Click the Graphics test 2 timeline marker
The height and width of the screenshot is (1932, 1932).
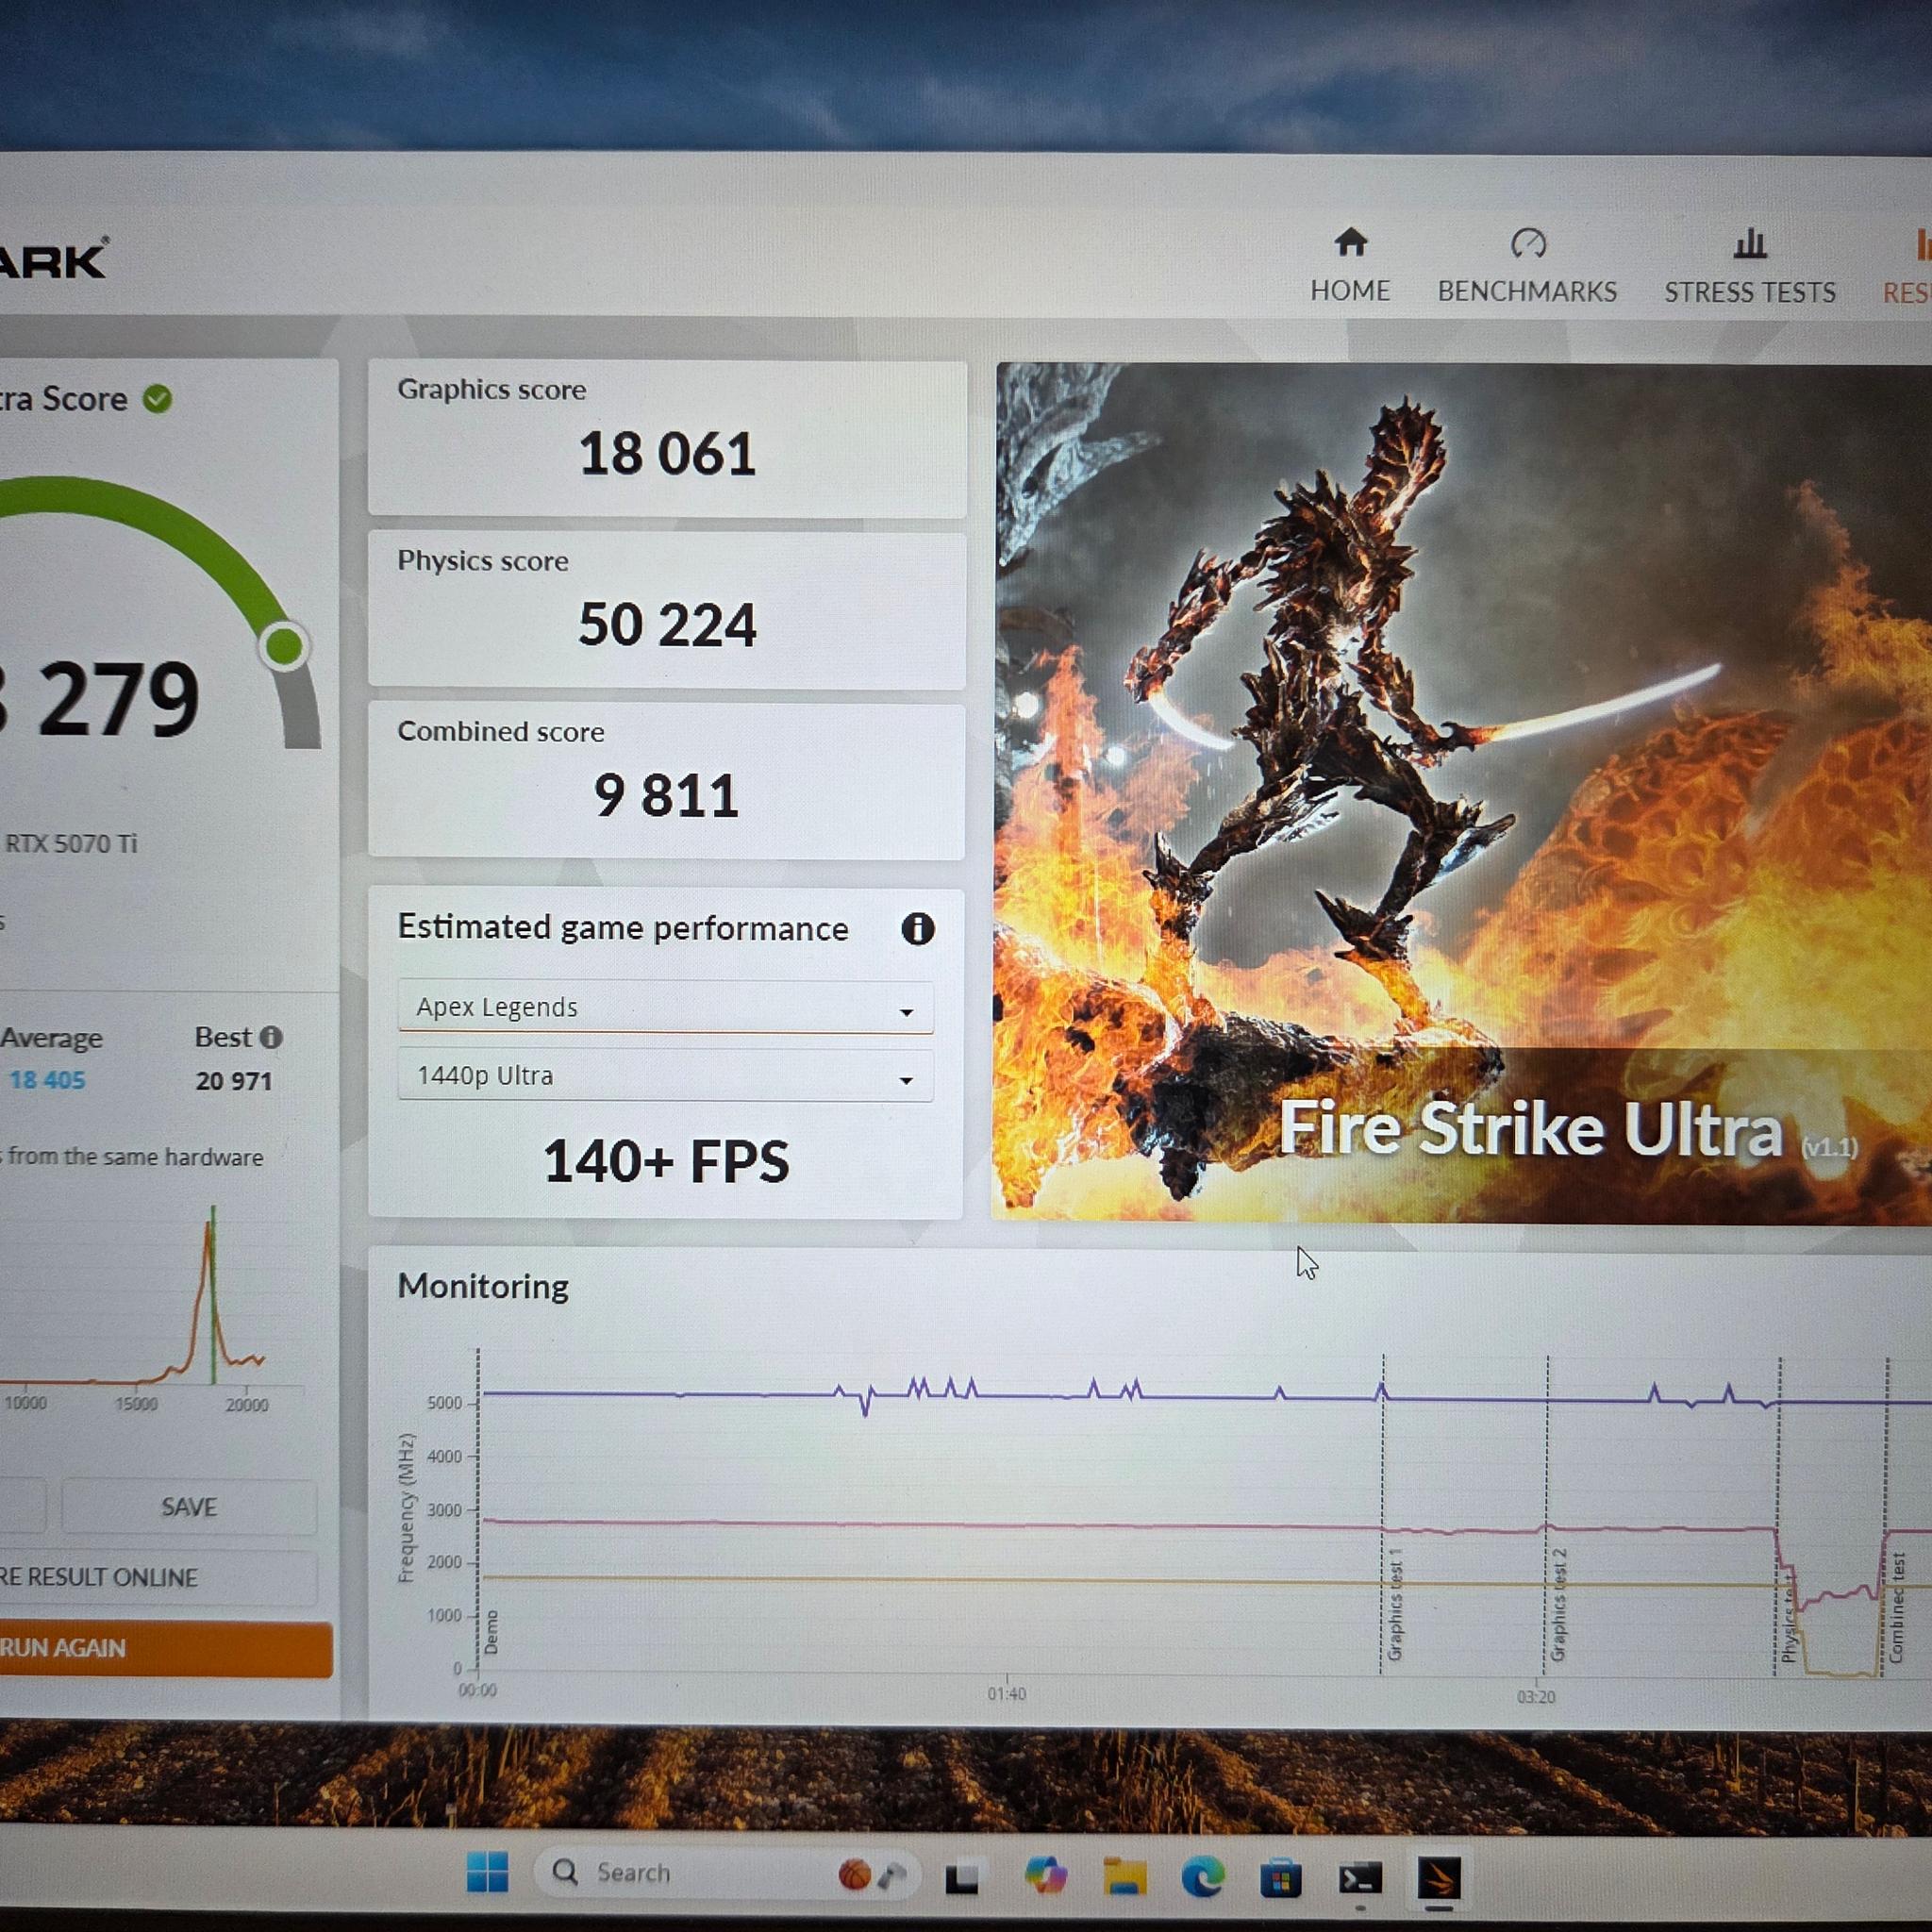[x=1558, y=1604]
